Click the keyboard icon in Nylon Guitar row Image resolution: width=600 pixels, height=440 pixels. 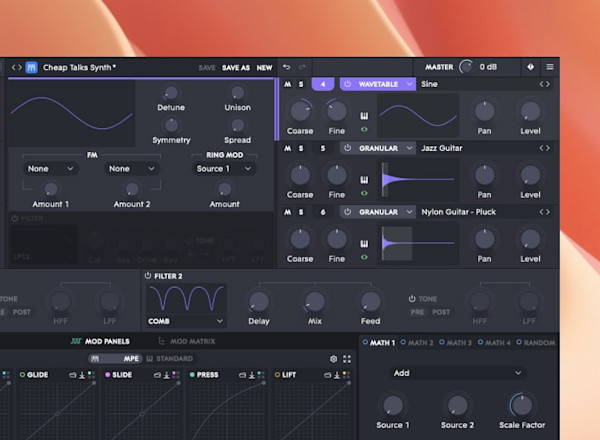(364, 243)
